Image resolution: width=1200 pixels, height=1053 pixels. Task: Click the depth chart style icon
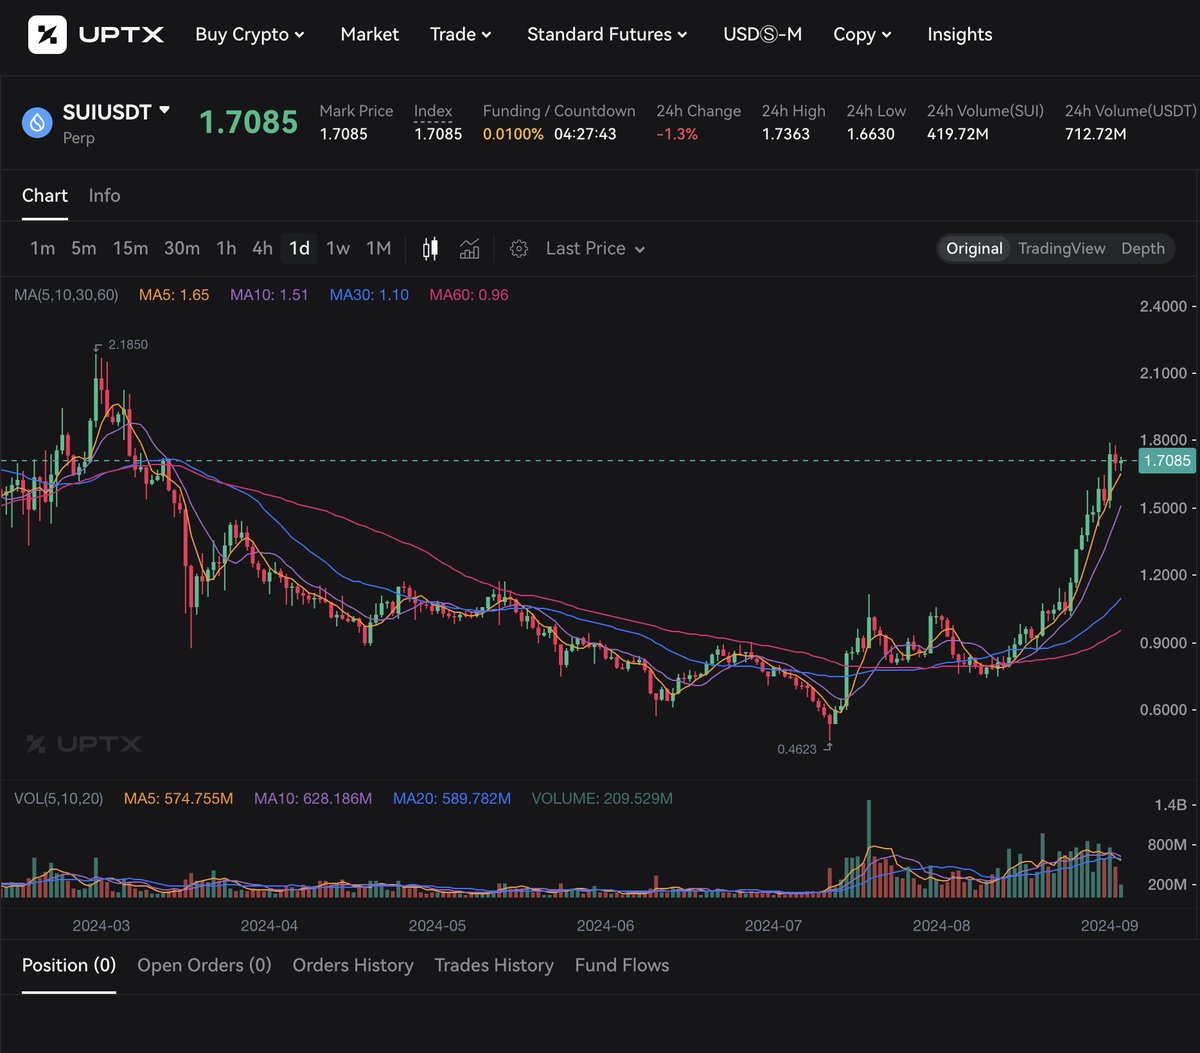tap(469, 248)
